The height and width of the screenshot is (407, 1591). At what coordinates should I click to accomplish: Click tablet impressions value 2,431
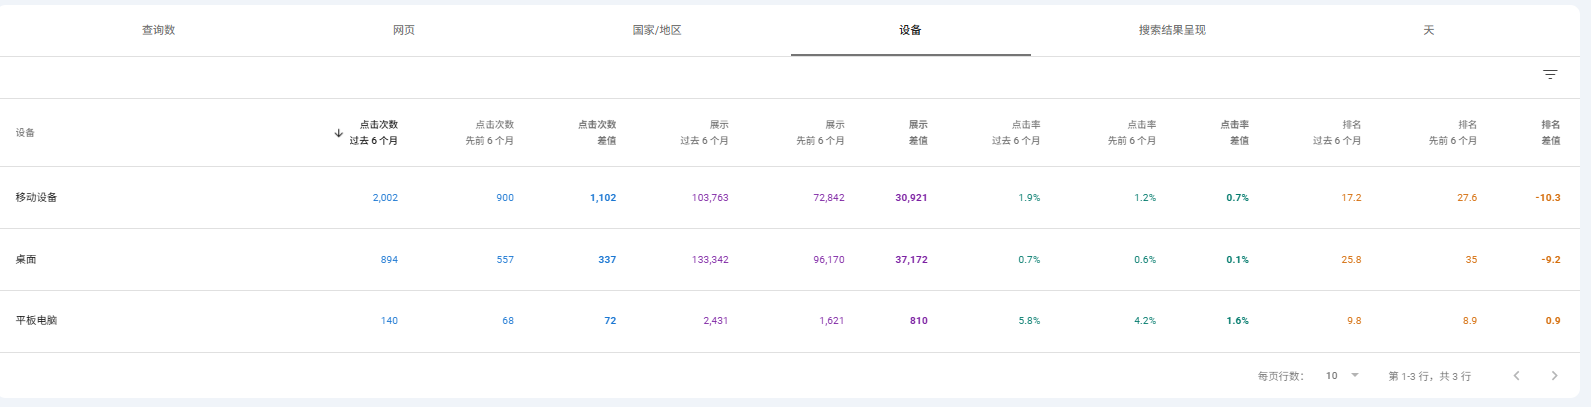(x=716, y=321)
